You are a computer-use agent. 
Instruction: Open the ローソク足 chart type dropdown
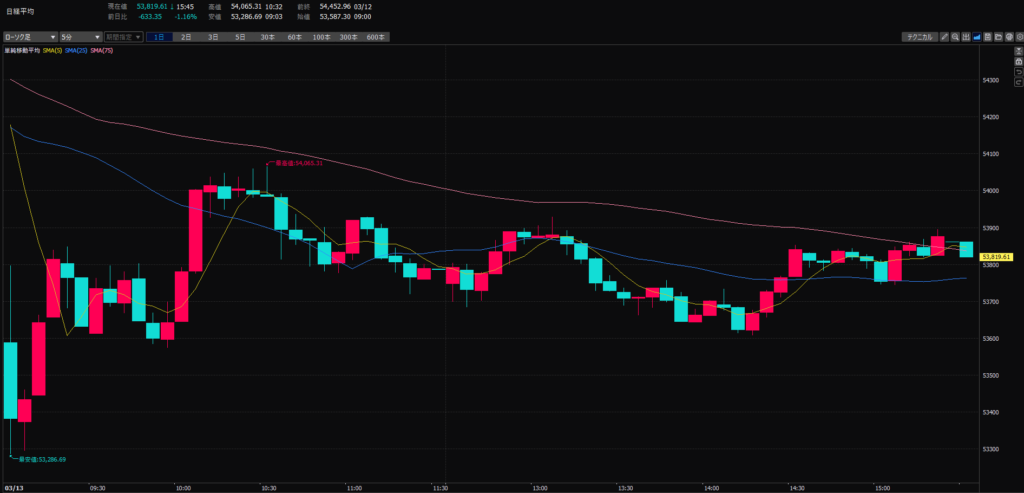[x=29, y=37]
